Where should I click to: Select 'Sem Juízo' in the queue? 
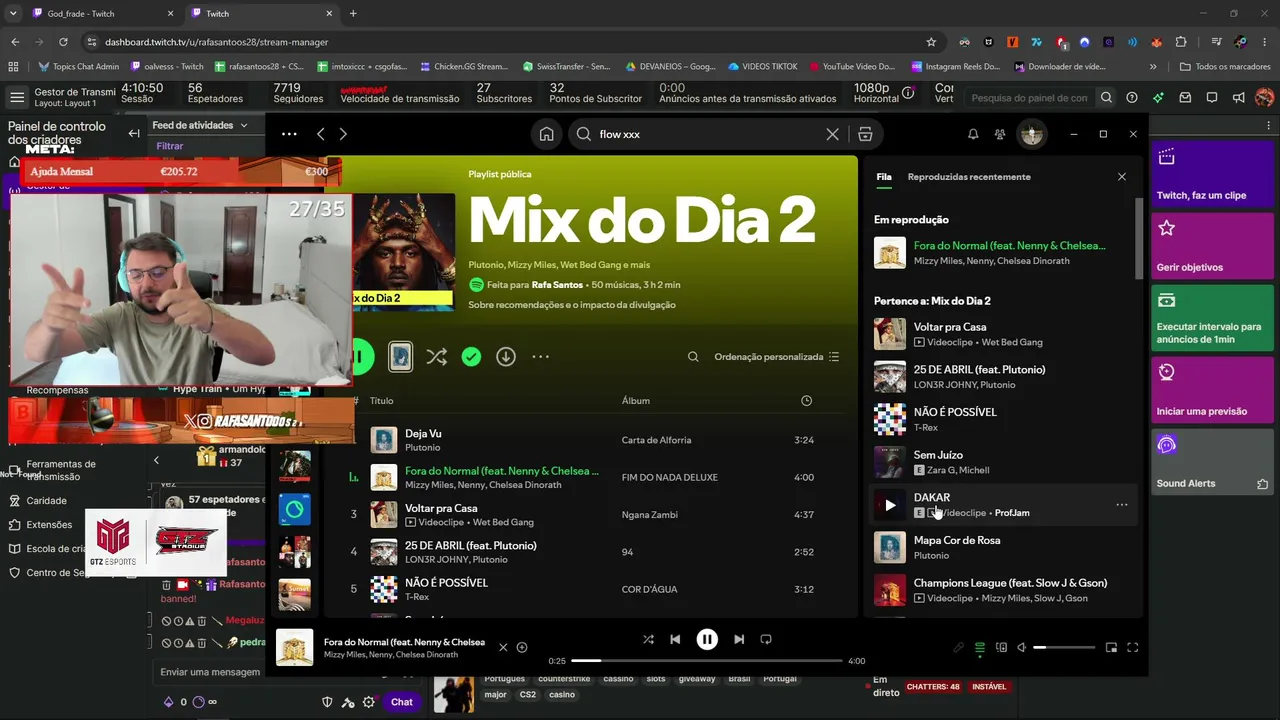click(1003, 462)
